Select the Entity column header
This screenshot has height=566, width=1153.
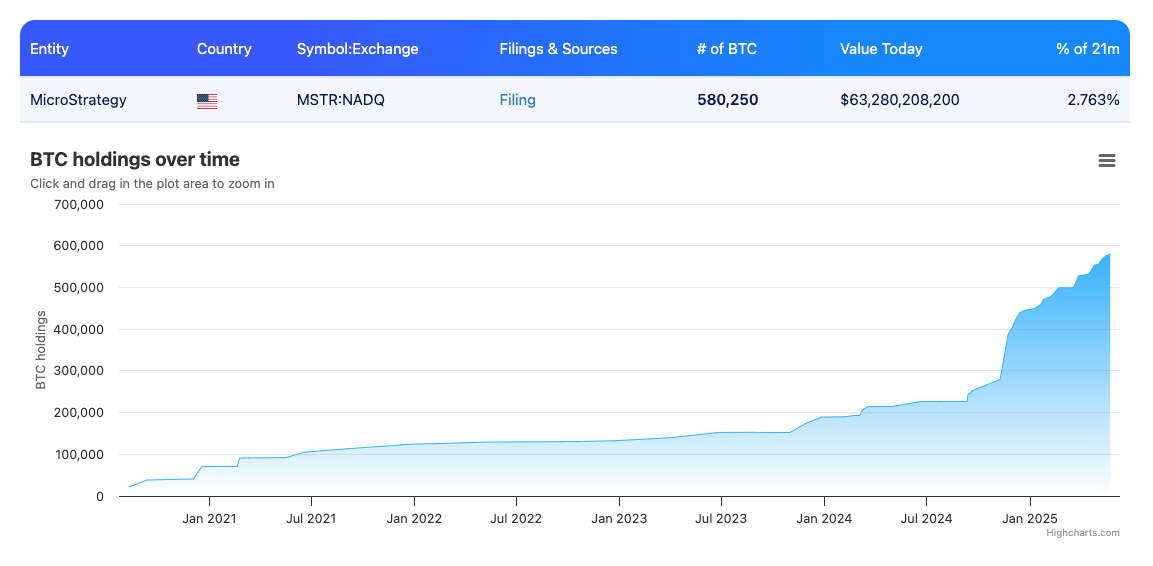(x=49, y=49)
